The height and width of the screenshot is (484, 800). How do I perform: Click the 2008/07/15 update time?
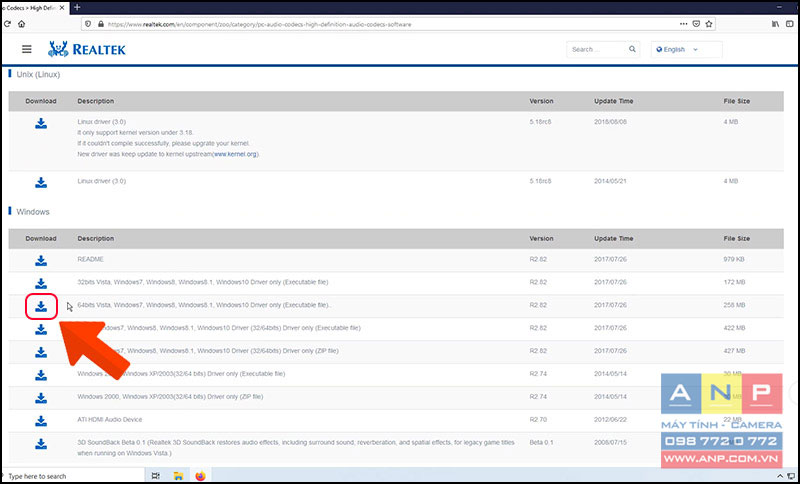pyautogui.click(x=610, y=443)
